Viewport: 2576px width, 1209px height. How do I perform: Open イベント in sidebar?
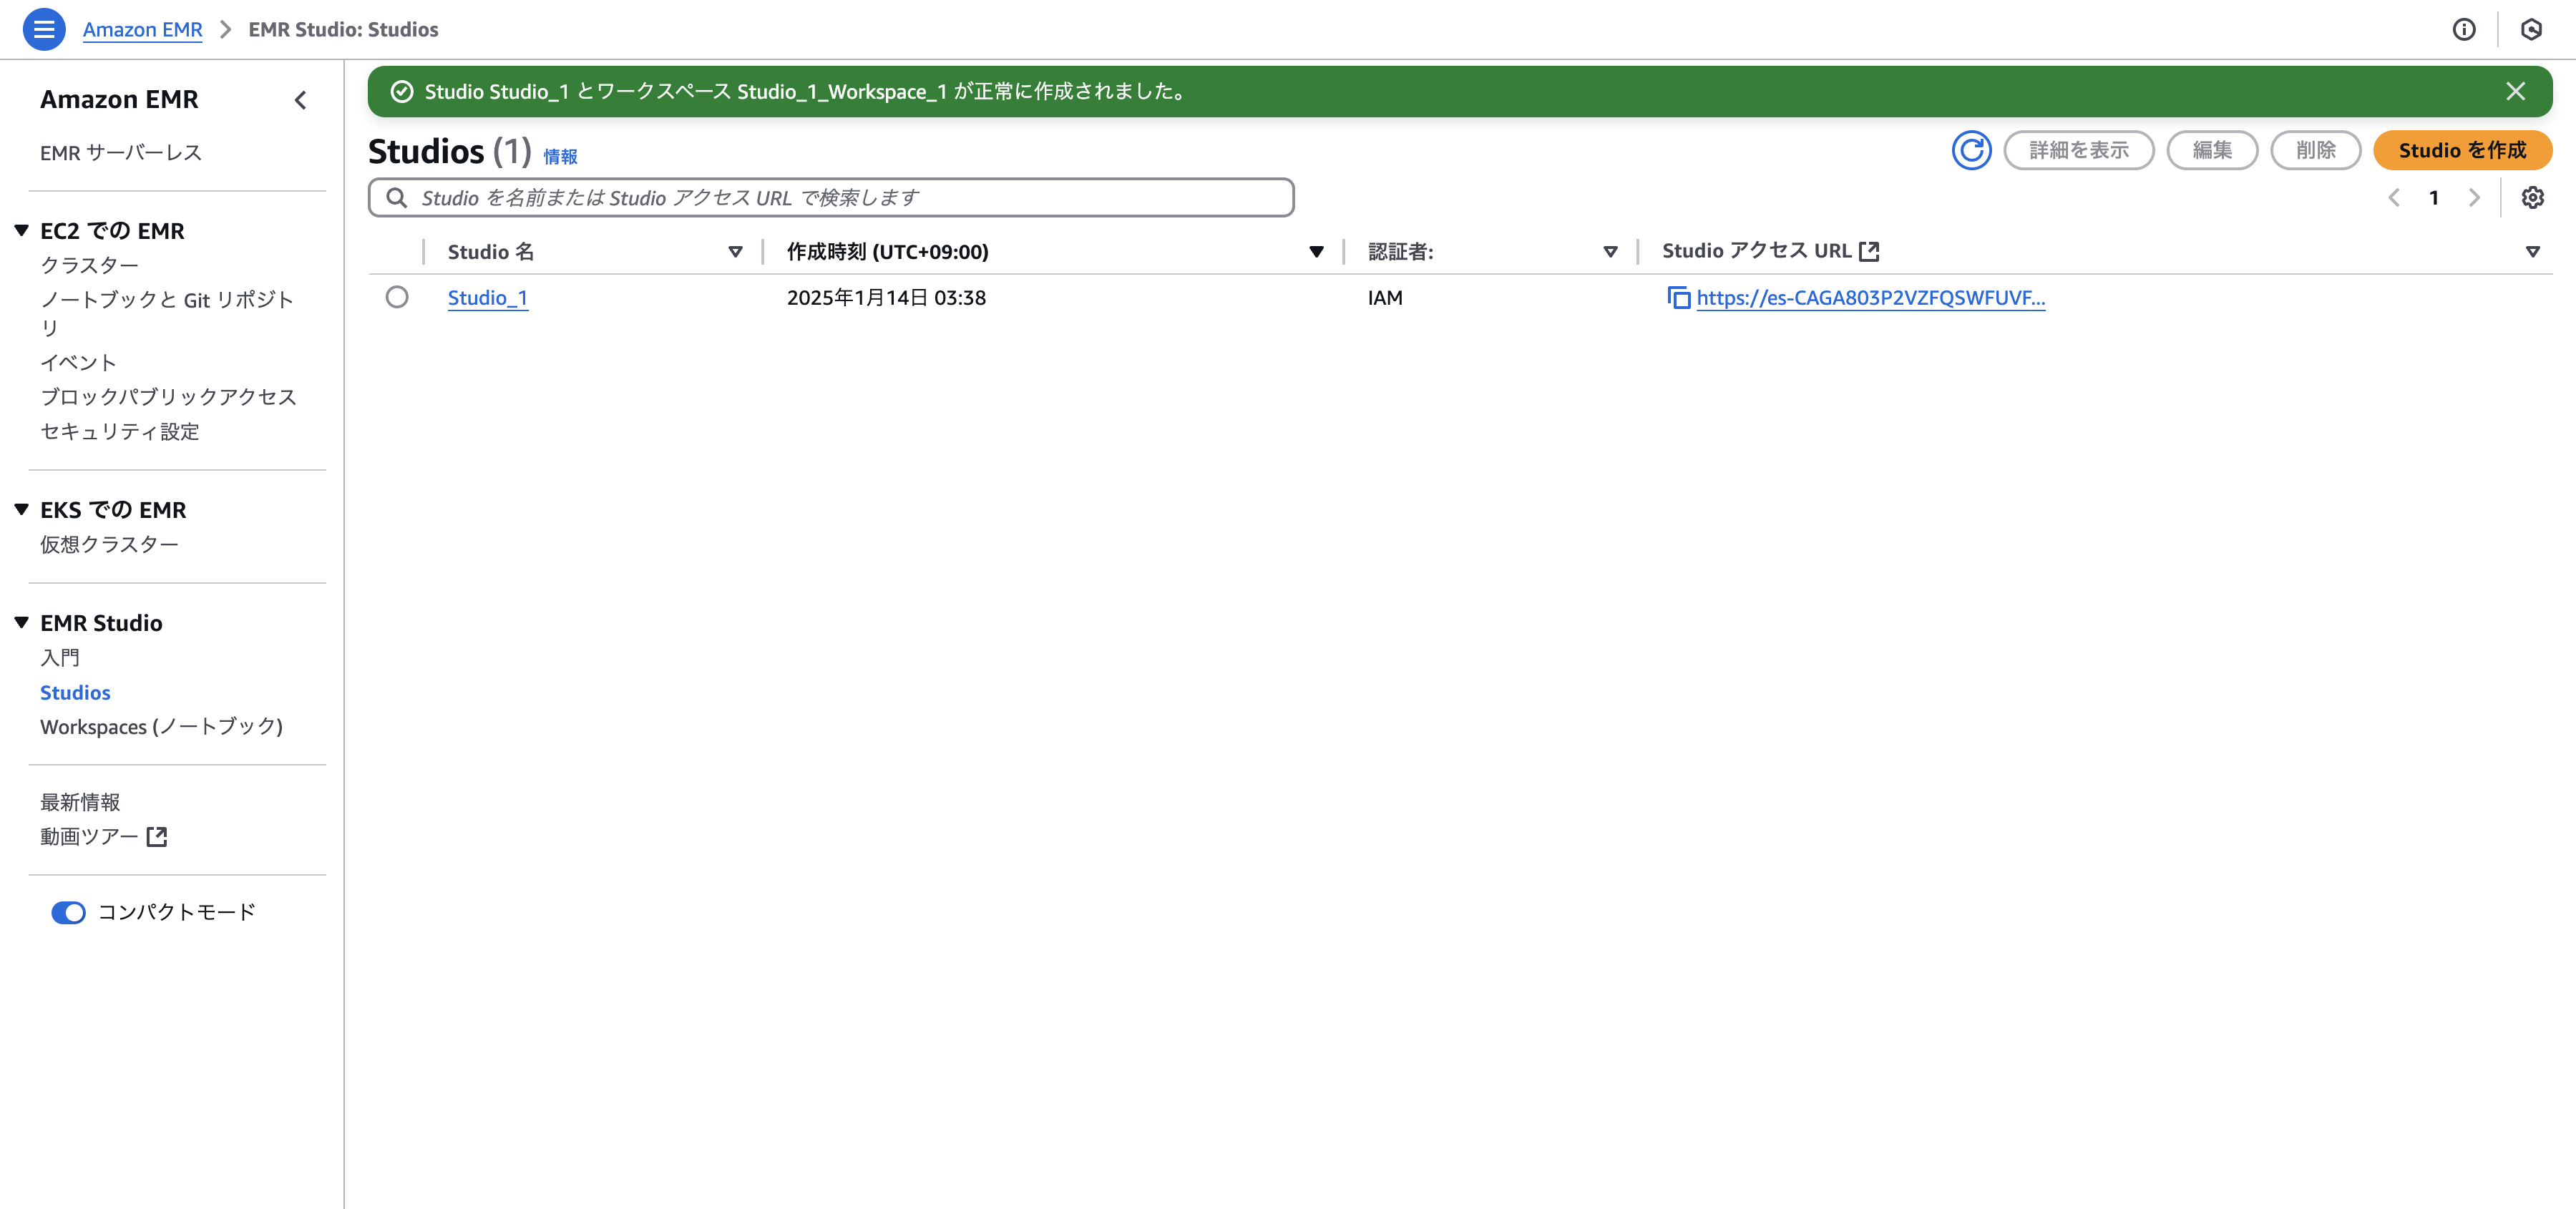pos(78,362)
